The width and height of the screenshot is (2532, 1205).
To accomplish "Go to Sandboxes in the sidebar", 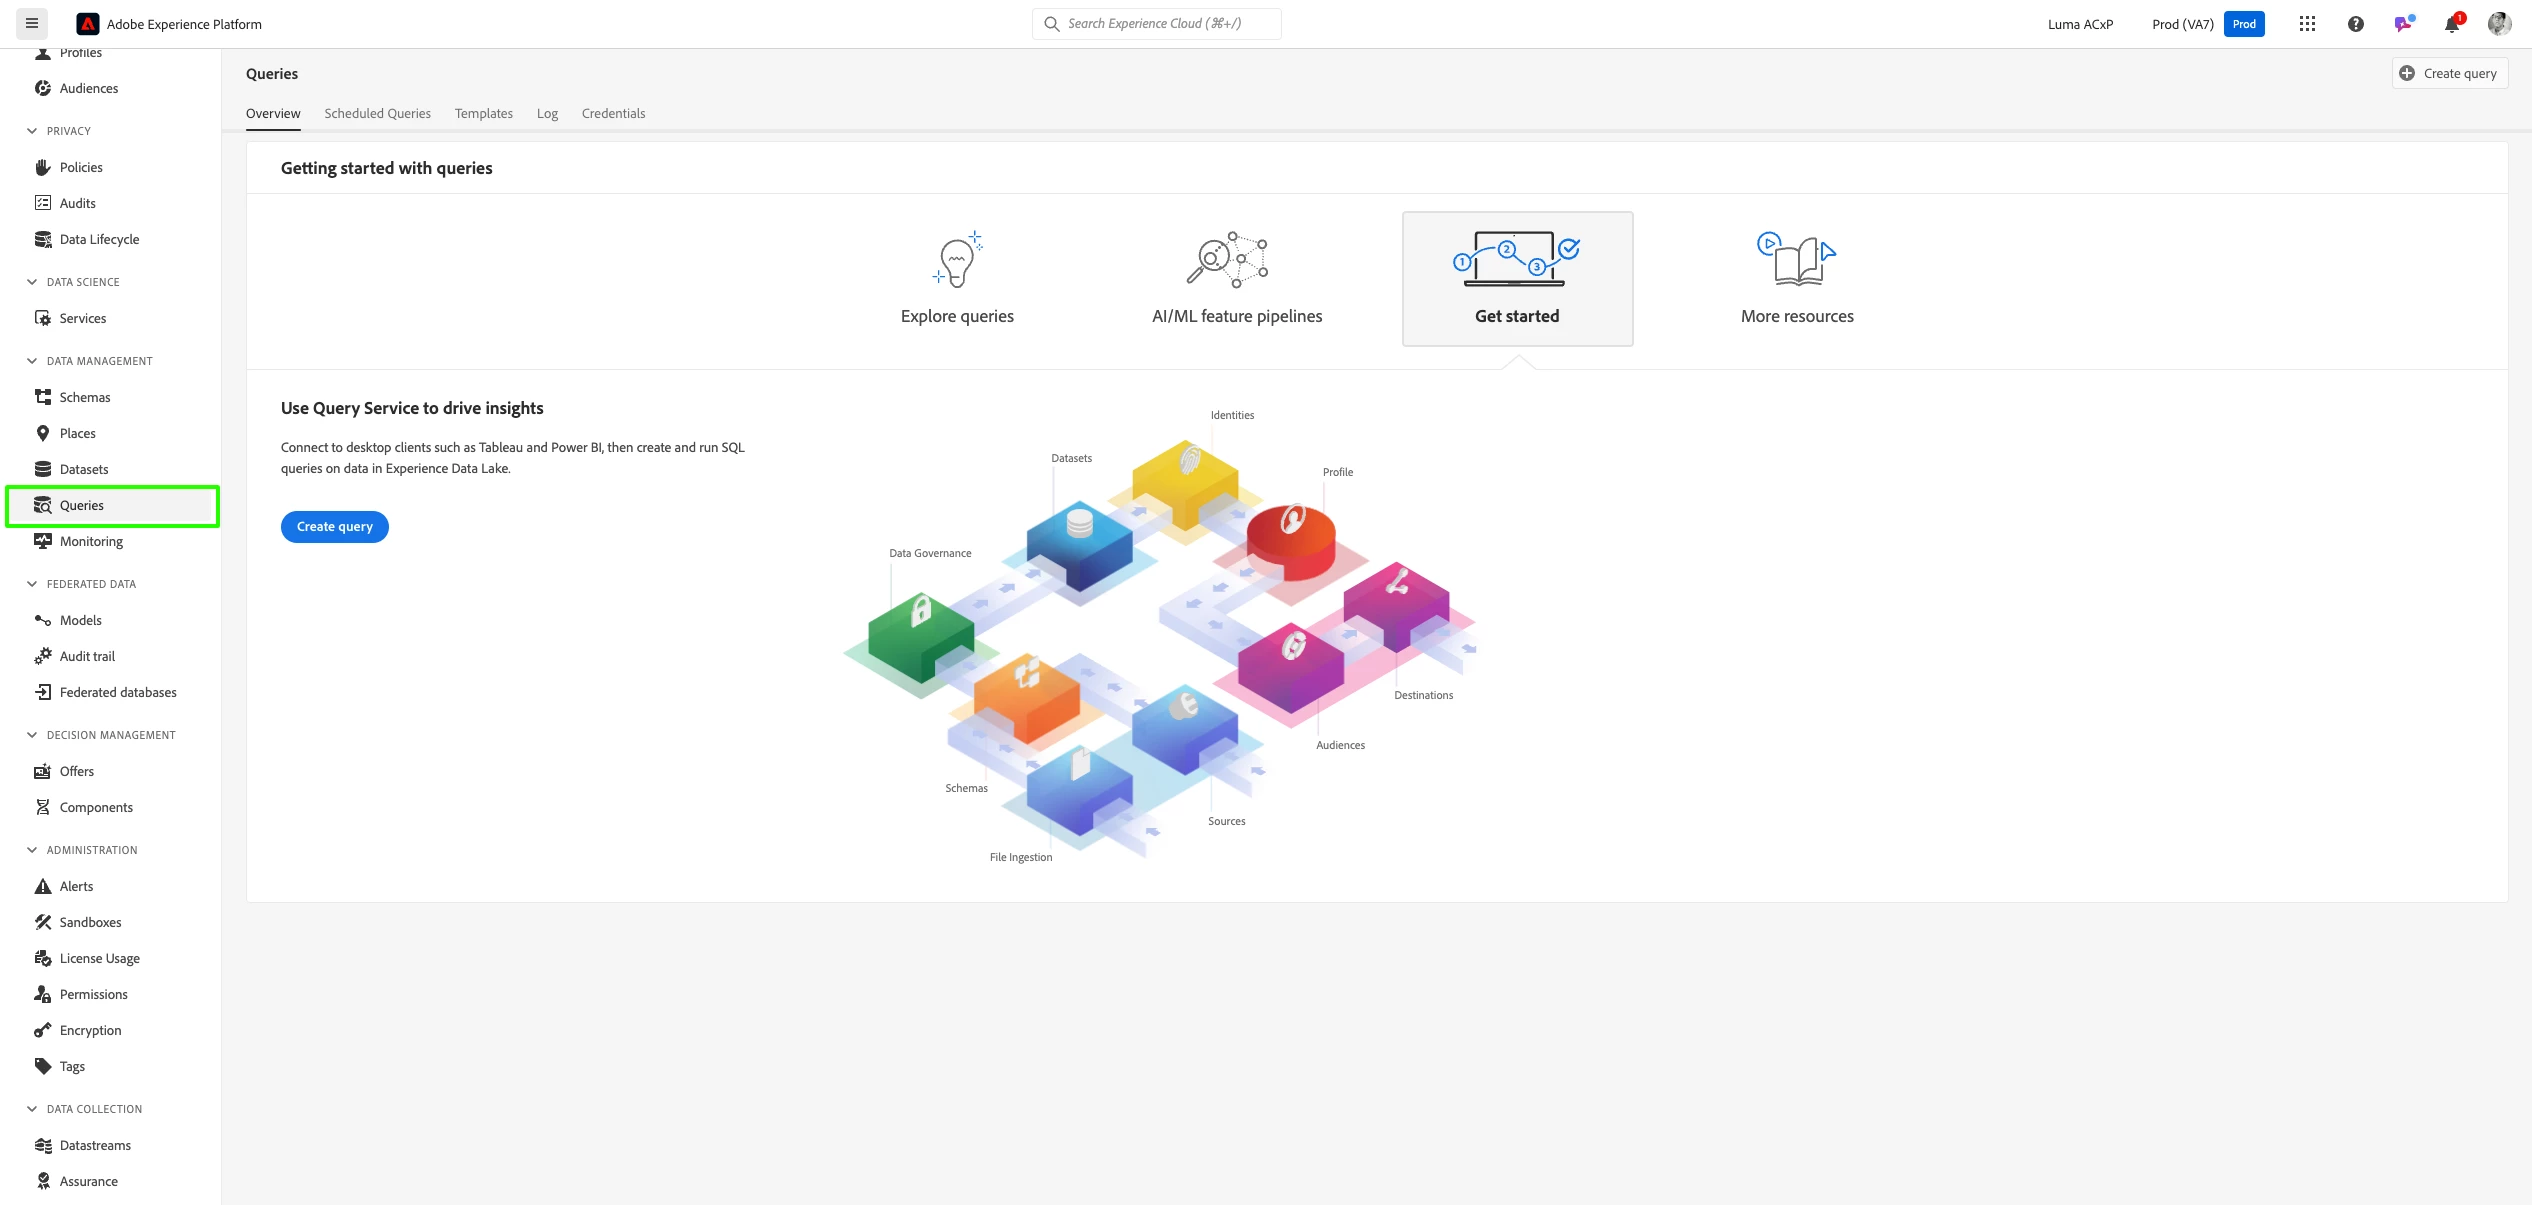I will tap(90, 922).
